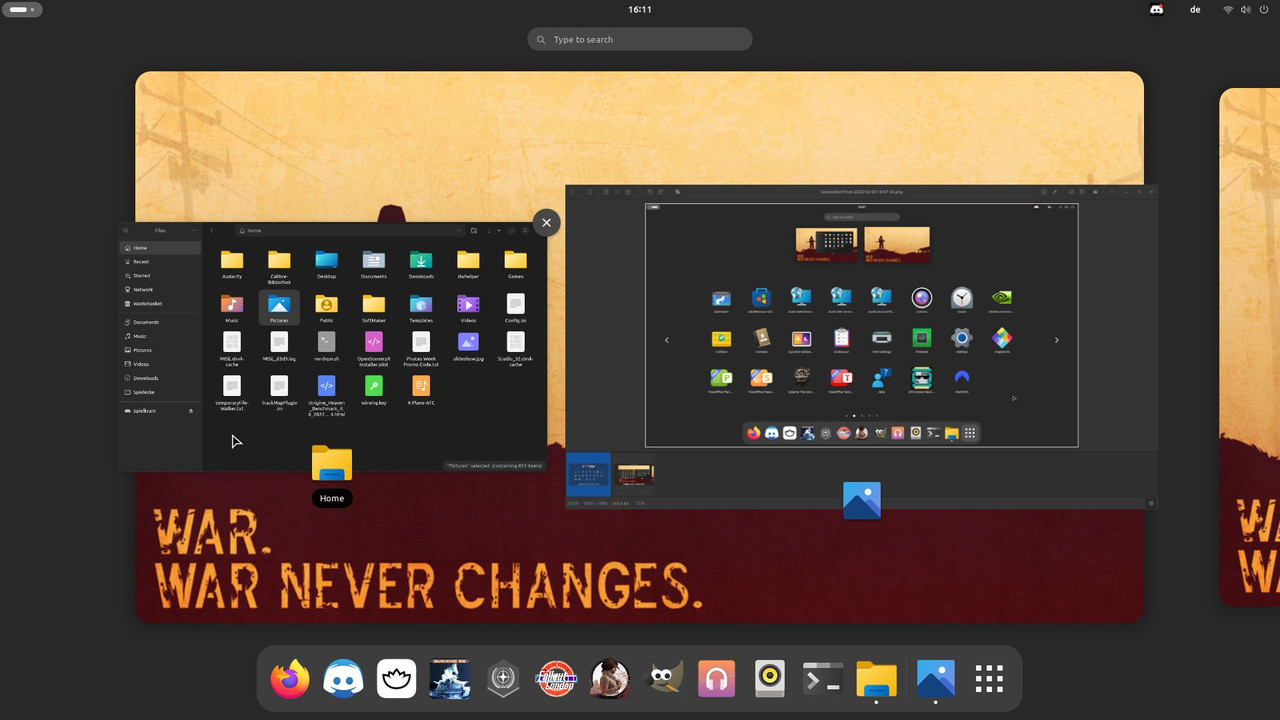
Task: Open Firefox from the dock
Action: (290, 679)
